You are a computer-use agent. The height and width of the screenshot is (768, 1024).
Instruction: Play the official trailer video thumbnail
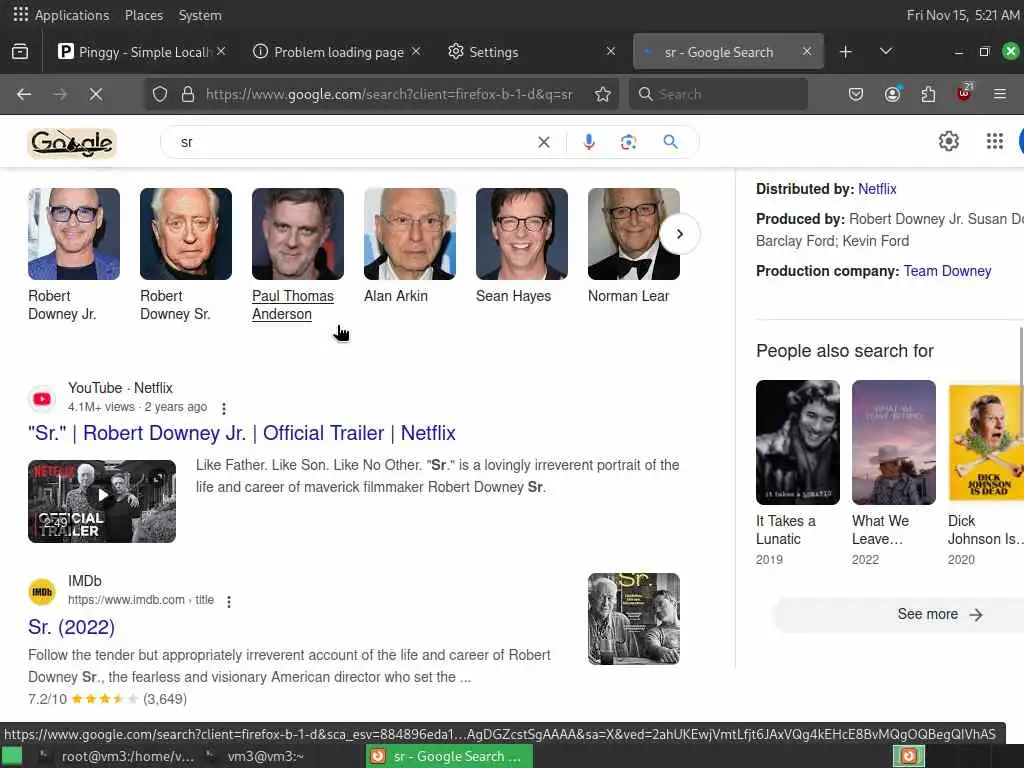[102, 501]
